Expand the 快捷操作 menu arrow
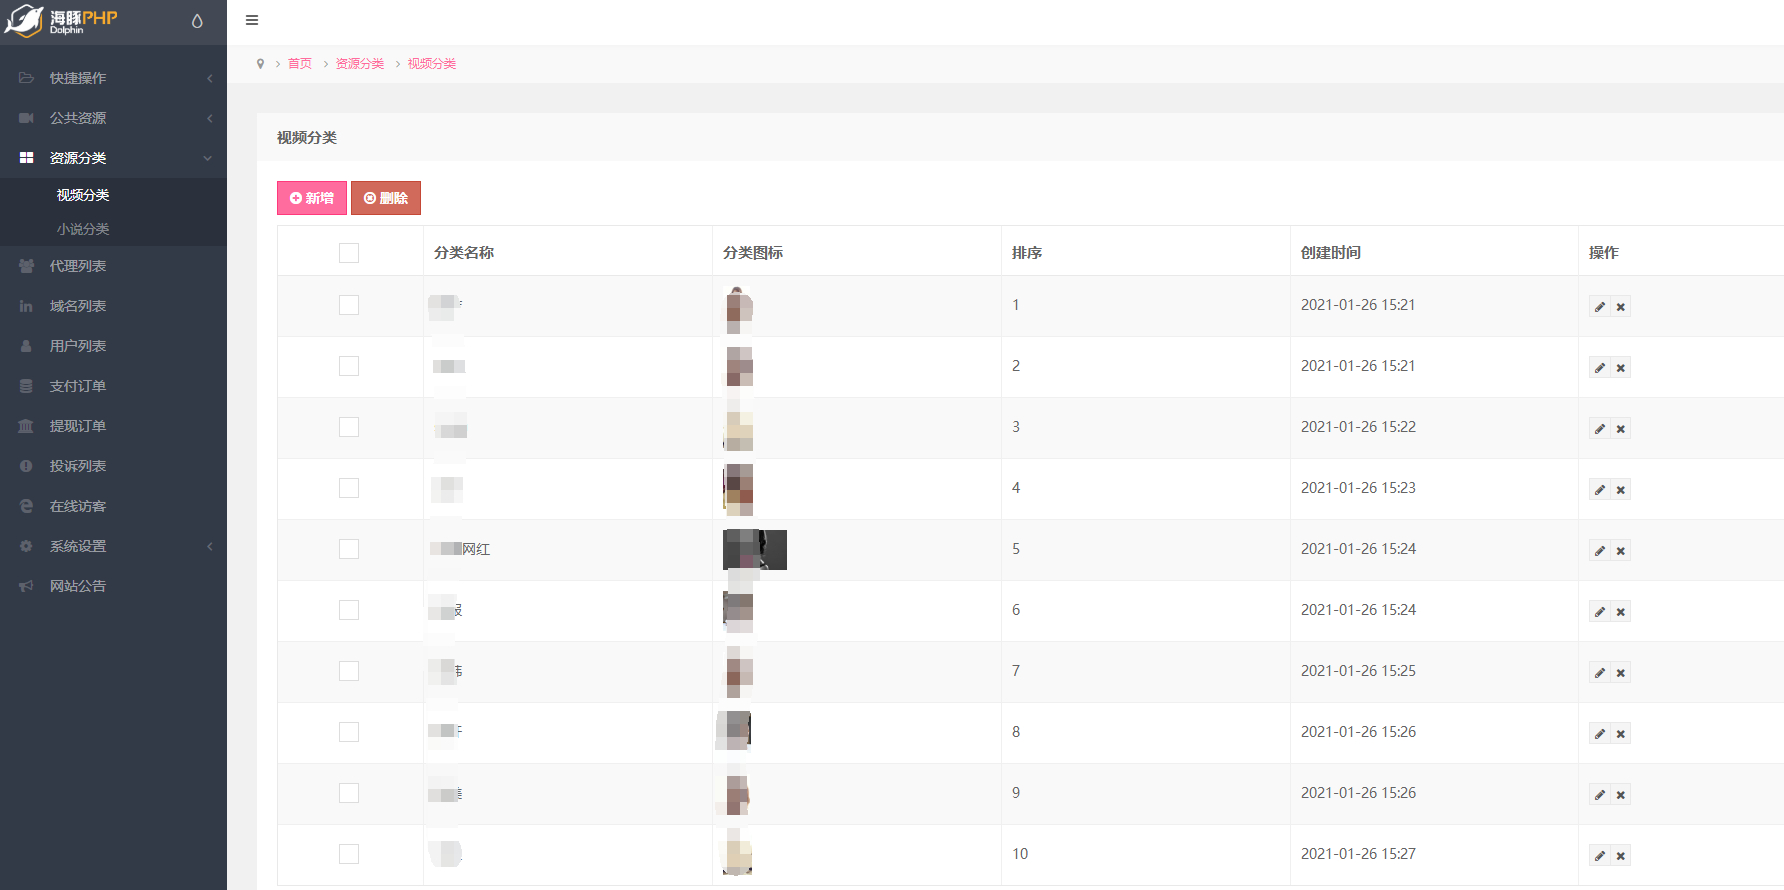This screenshot has width=1784, height=890. pyautogui.click(x=209, y=78)
